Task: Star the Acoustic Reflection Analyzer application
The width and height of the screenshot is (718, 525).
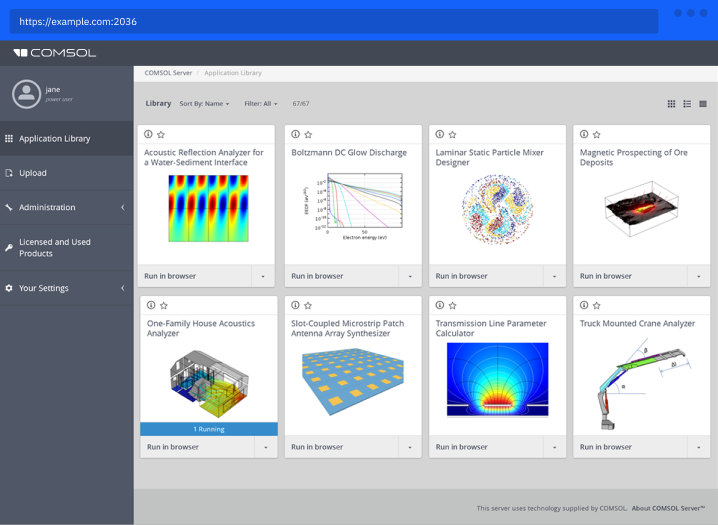Action: pyautogui.click(x=161, y=135)
